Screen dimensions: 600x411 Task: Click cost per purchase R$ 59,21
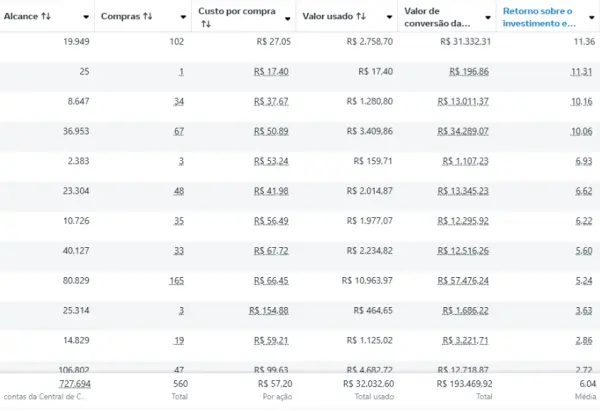click(271, 340)
